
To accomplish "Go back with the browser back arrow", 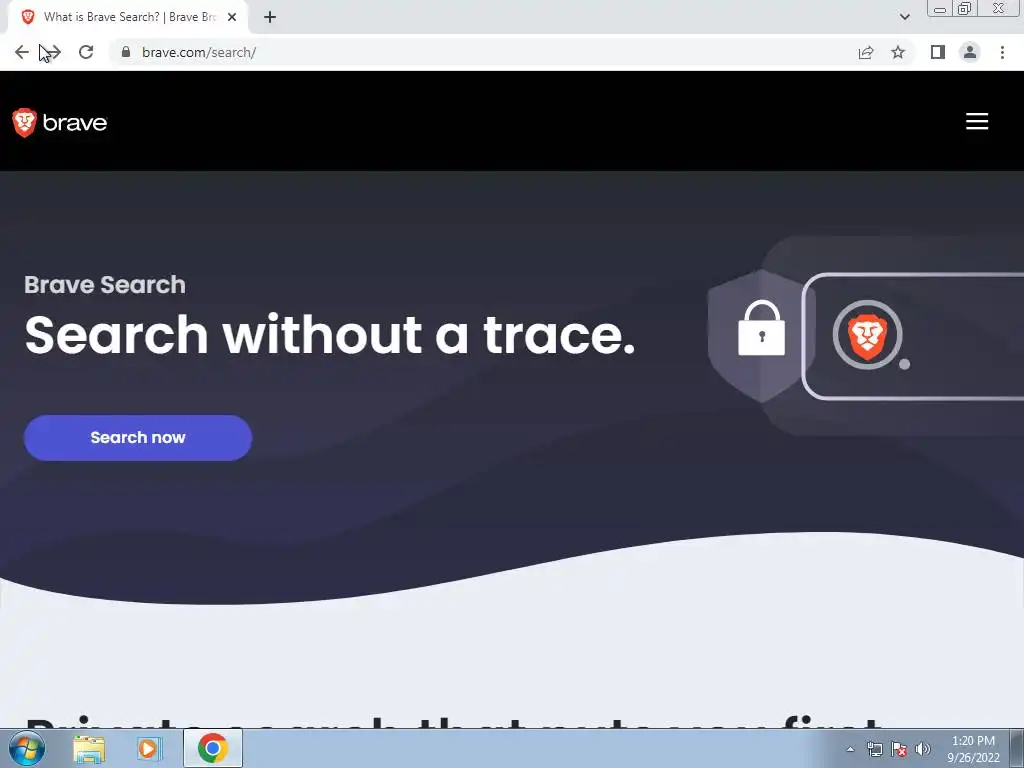I will tap(22, 52).
